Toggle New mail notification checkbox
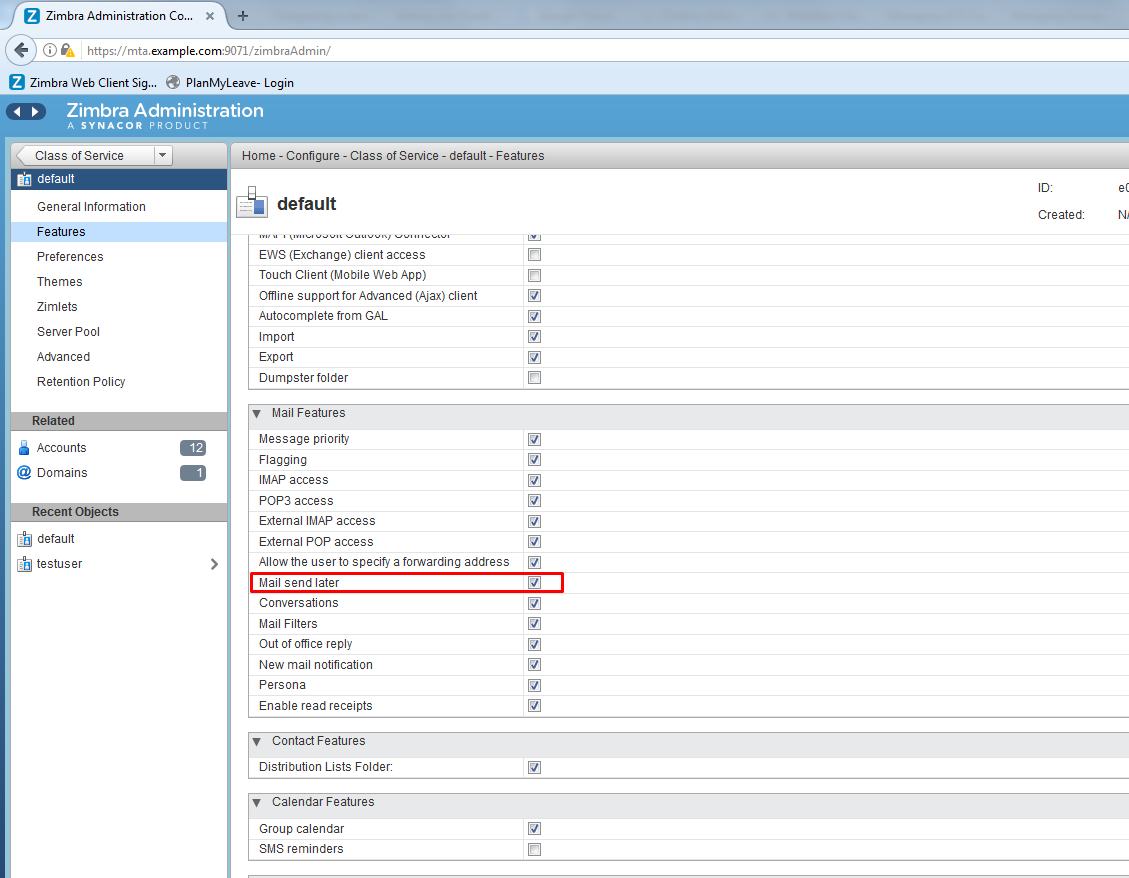 534,665
